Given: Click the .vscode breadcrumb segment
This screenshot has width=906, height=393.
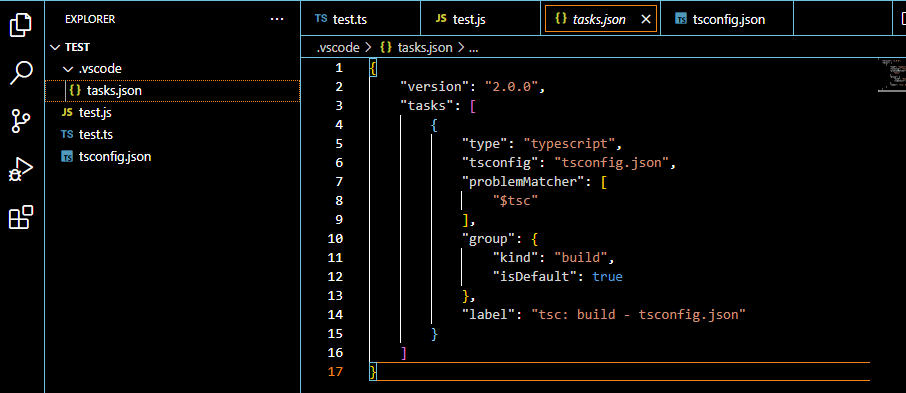Looking at the screenshot, I should [338, 48].
